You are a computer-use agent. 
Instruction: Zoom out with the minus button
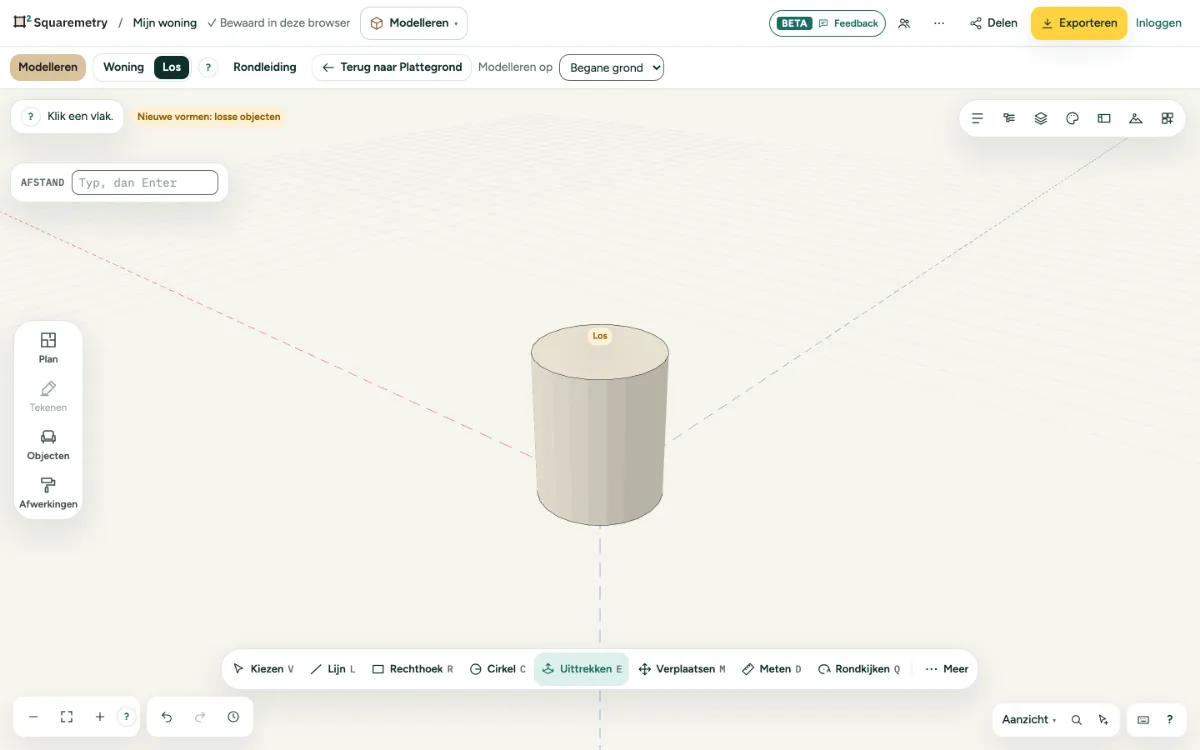click(x=33, y=717)
